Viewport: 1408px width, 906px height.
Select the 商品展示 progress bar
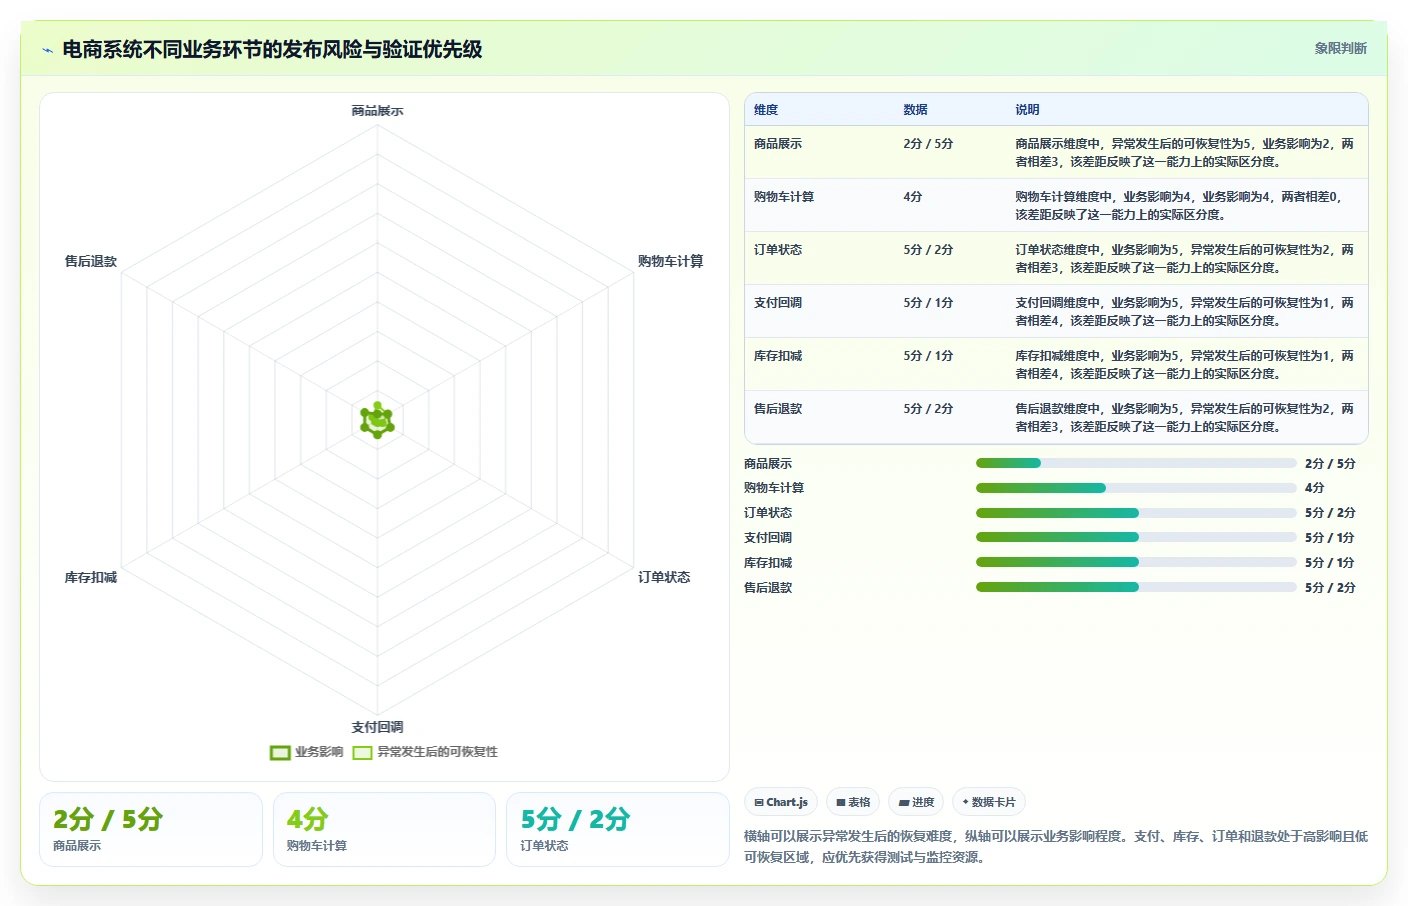pyautogui.click(x=1136, y=463)
